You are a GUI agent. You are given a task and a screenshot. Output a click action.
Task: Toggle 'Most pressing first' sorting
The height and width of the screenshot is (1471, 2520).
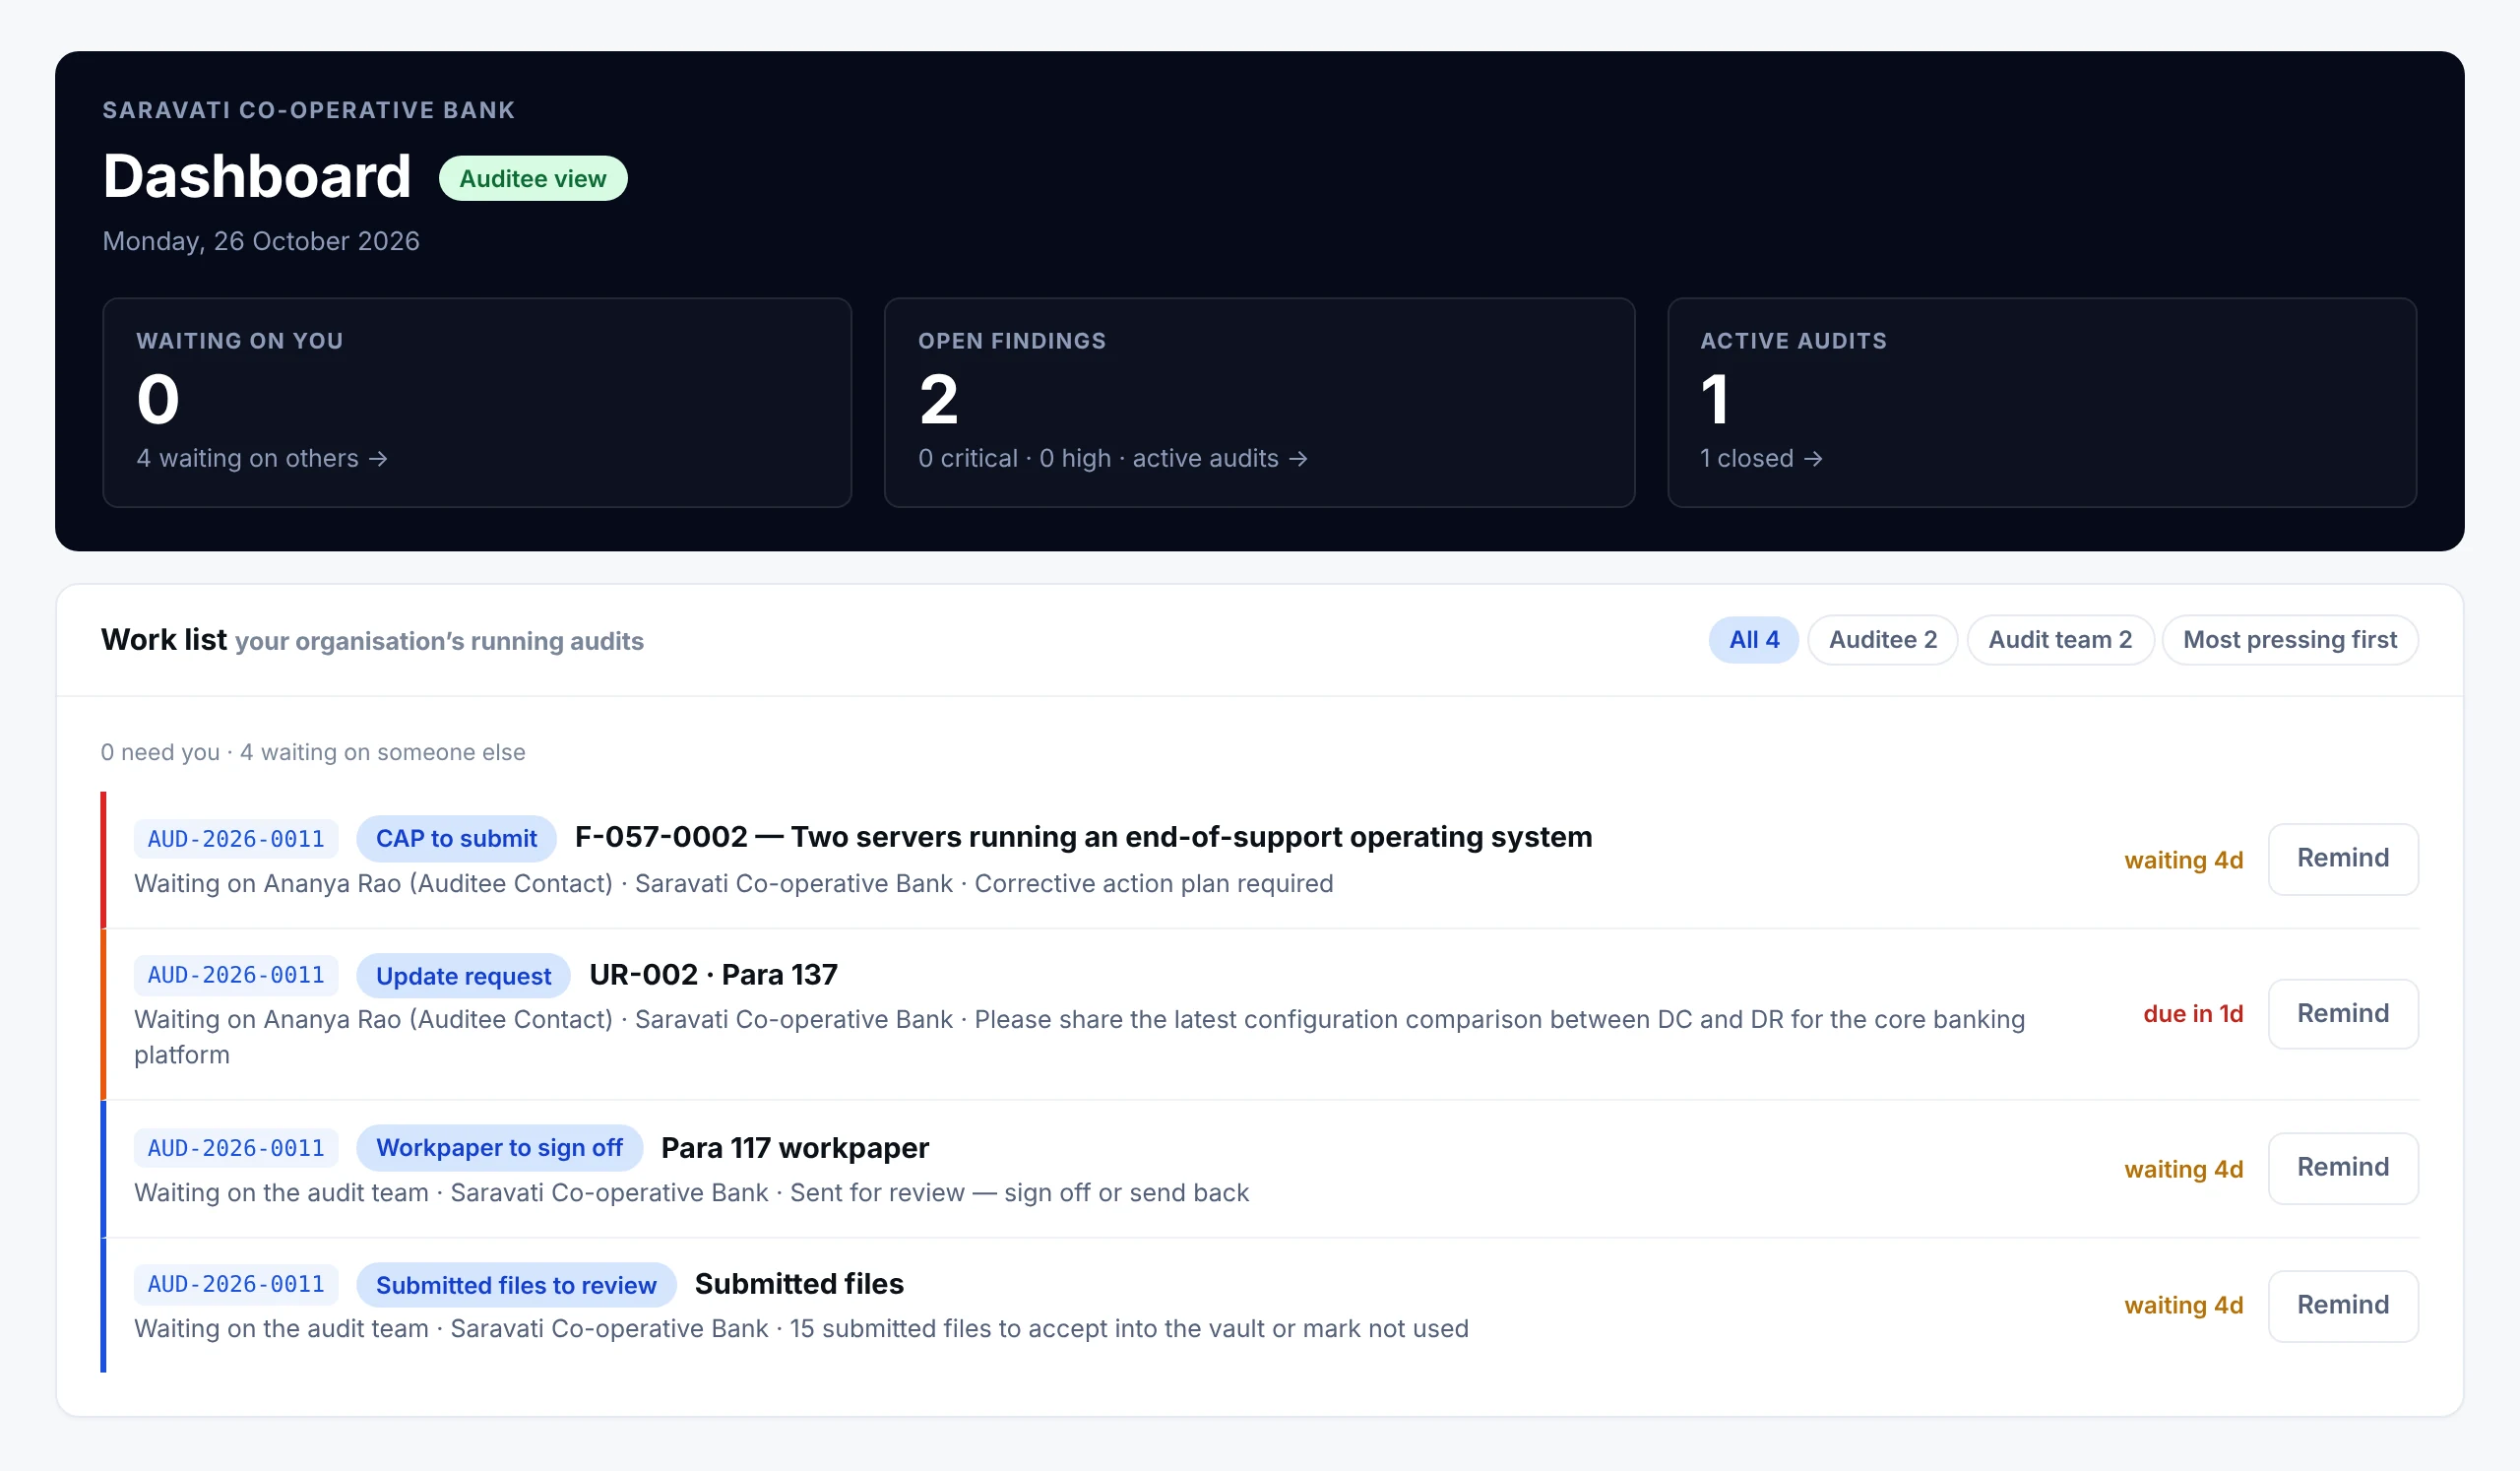pyautogui.click(x=2289, y=640)
